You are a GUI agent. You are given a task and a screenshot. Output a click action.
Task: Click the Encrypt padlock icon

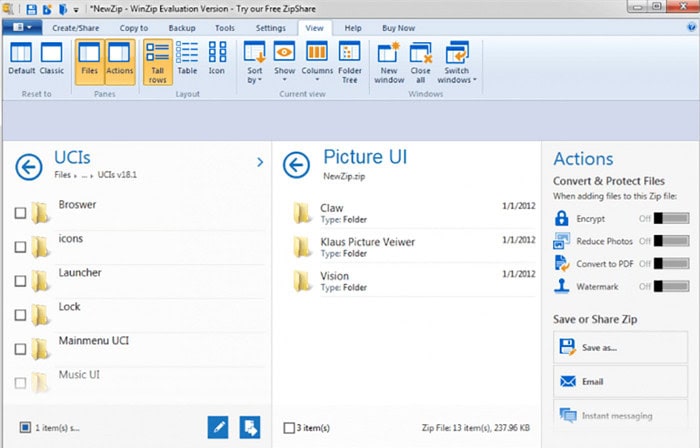[x=562, y=218]
